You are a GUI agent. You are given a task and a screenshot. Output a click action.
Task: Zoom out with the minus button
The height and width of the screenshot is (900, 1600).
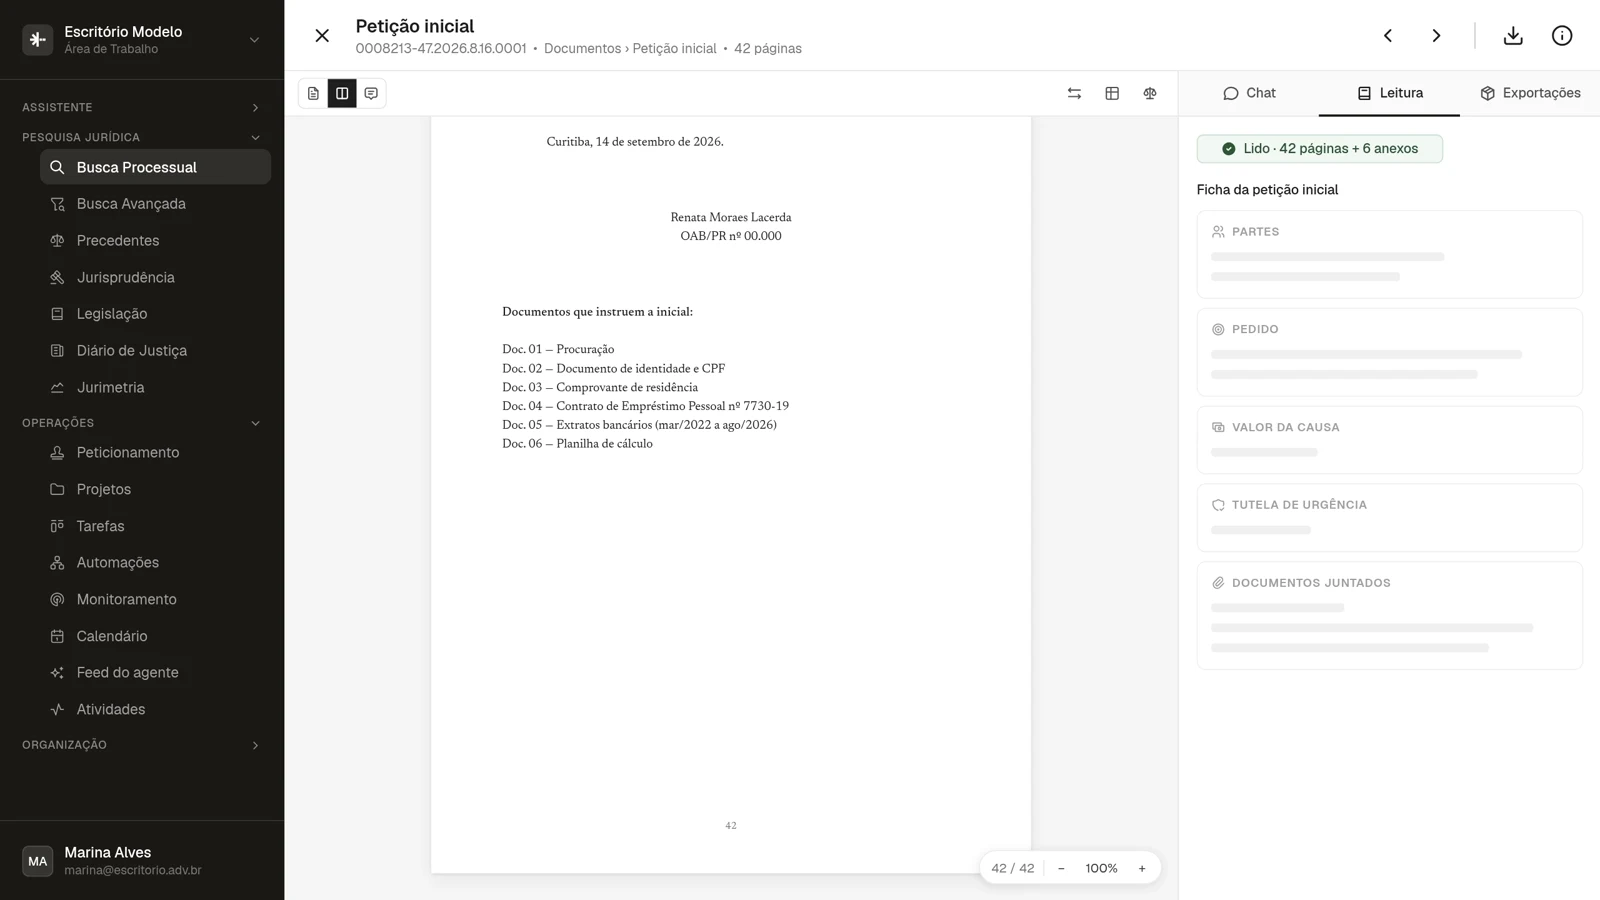(x=1061, y=868)
